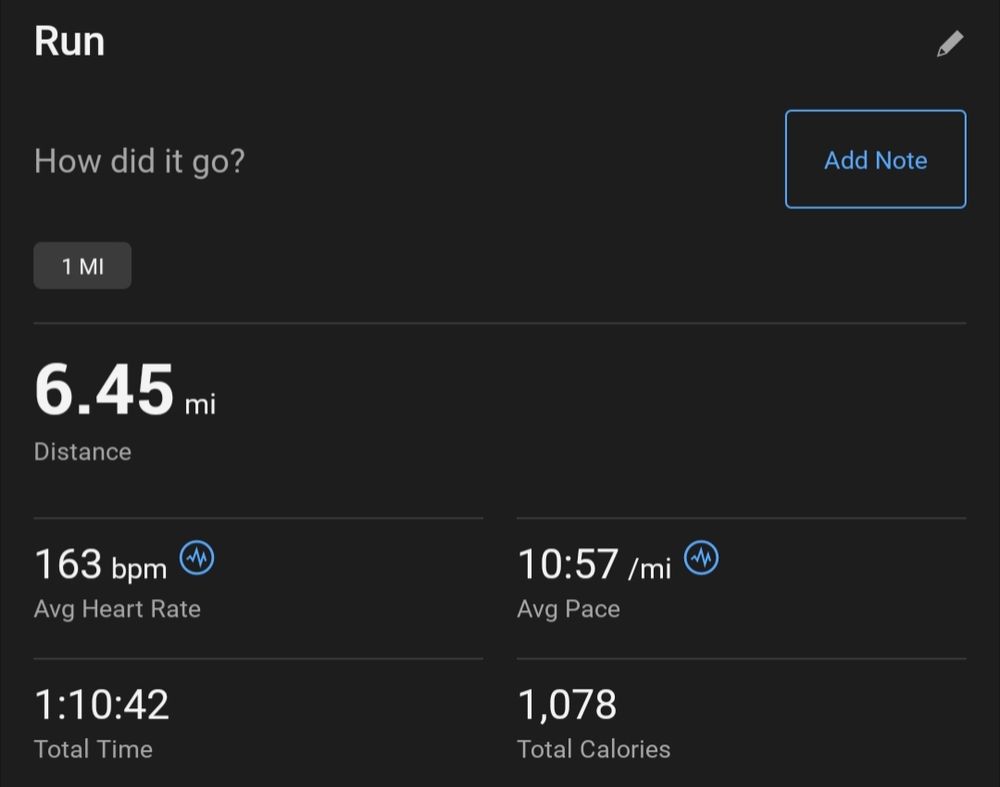Click the Avg Heart Rate stat label

tap(117, 608)
